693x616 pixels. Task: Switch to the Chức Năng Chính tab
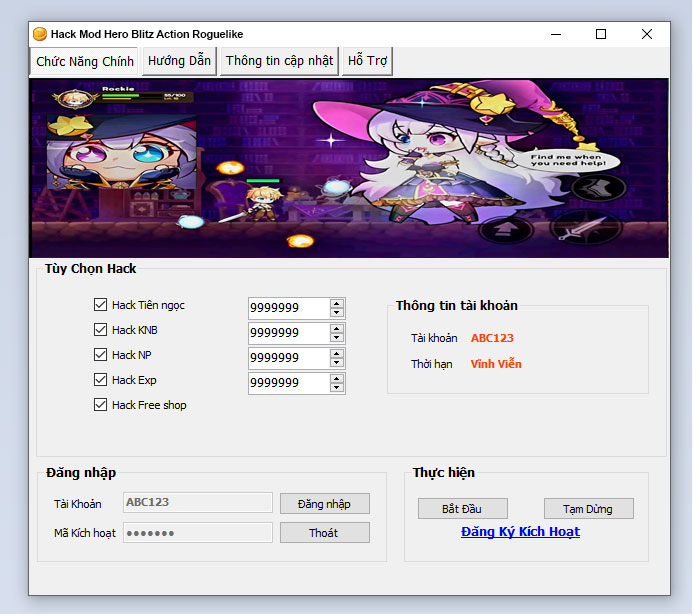pos(85,61)
